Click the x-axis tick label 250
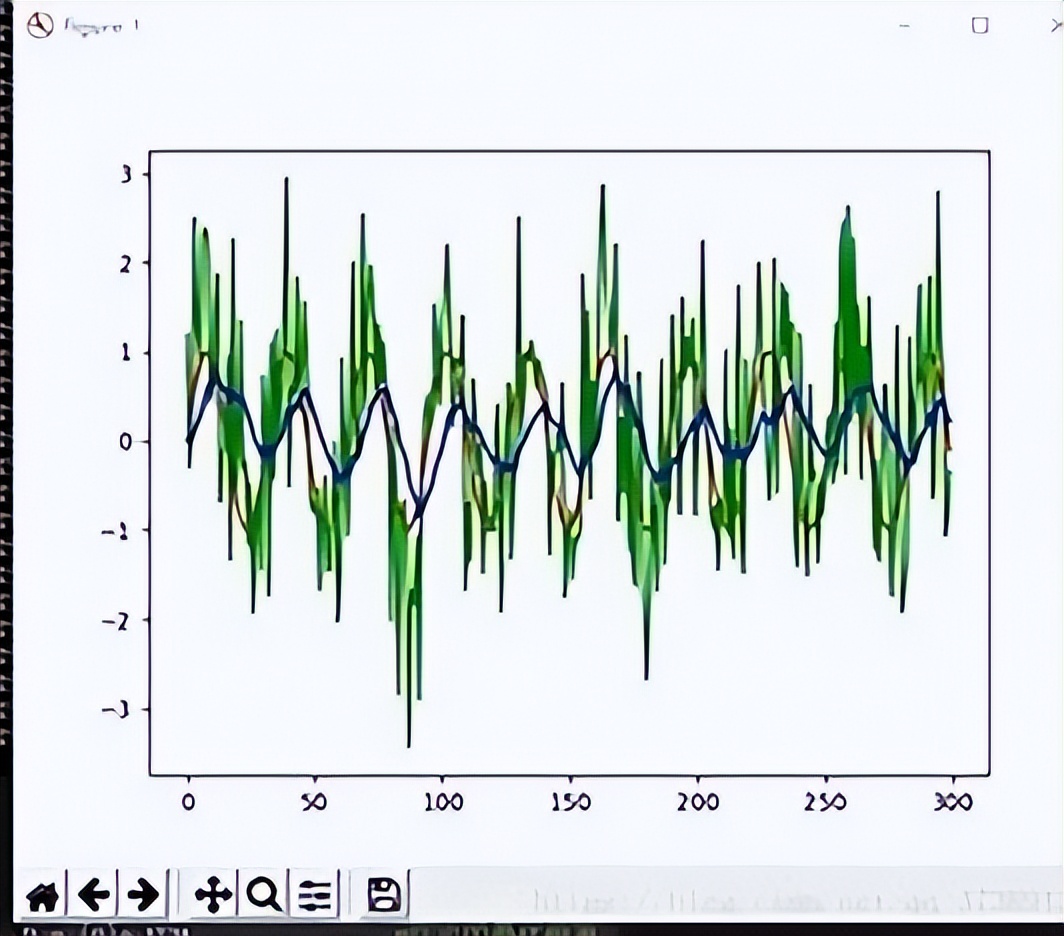Viewport: 1064px width, 936px height. click(x=826, y=802)
